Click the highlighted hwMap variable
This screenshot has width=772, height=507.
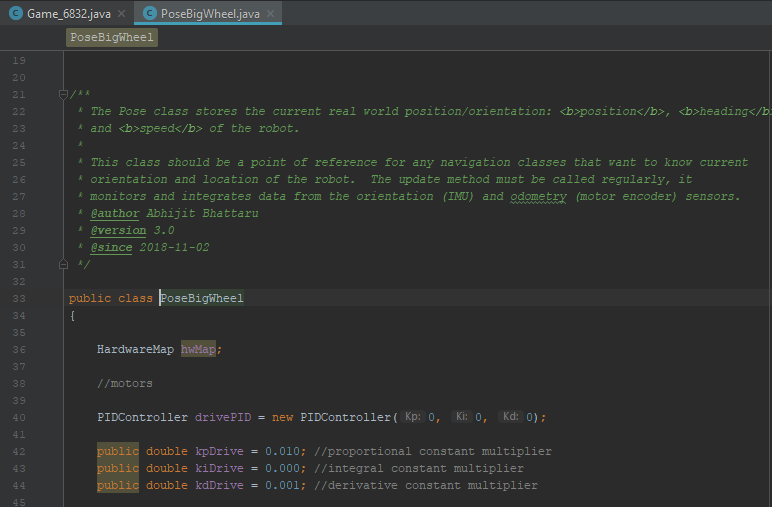(198, 349)
